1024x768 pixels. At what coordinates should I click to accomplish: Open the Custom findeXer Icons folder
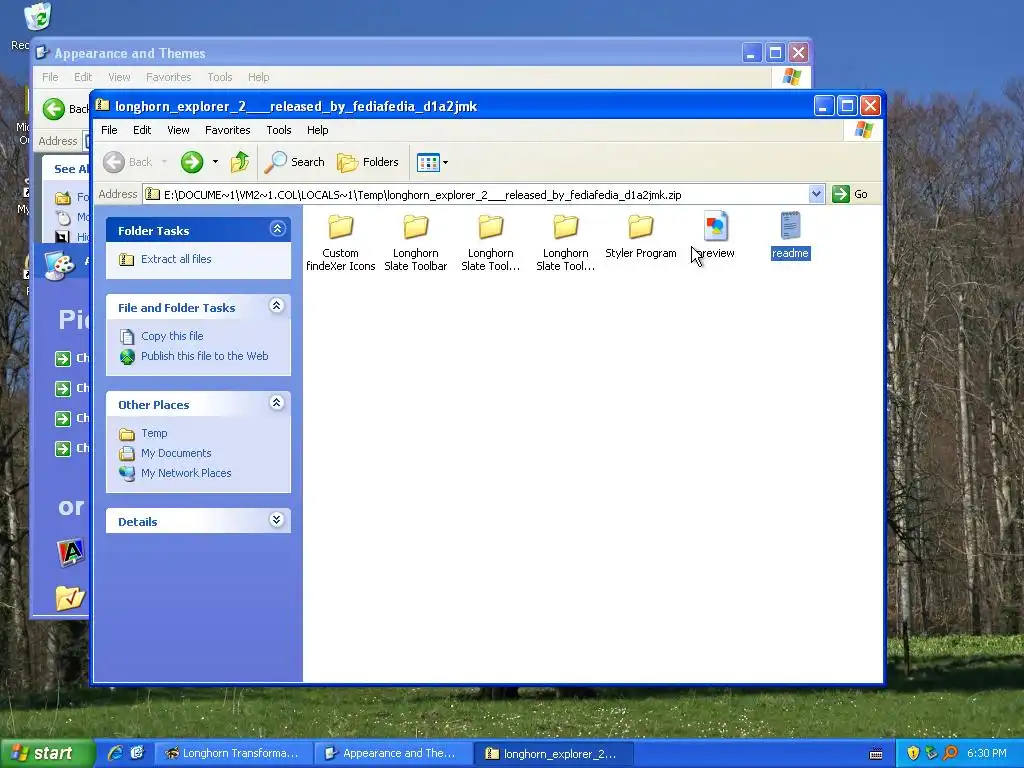tap(340, 242)
